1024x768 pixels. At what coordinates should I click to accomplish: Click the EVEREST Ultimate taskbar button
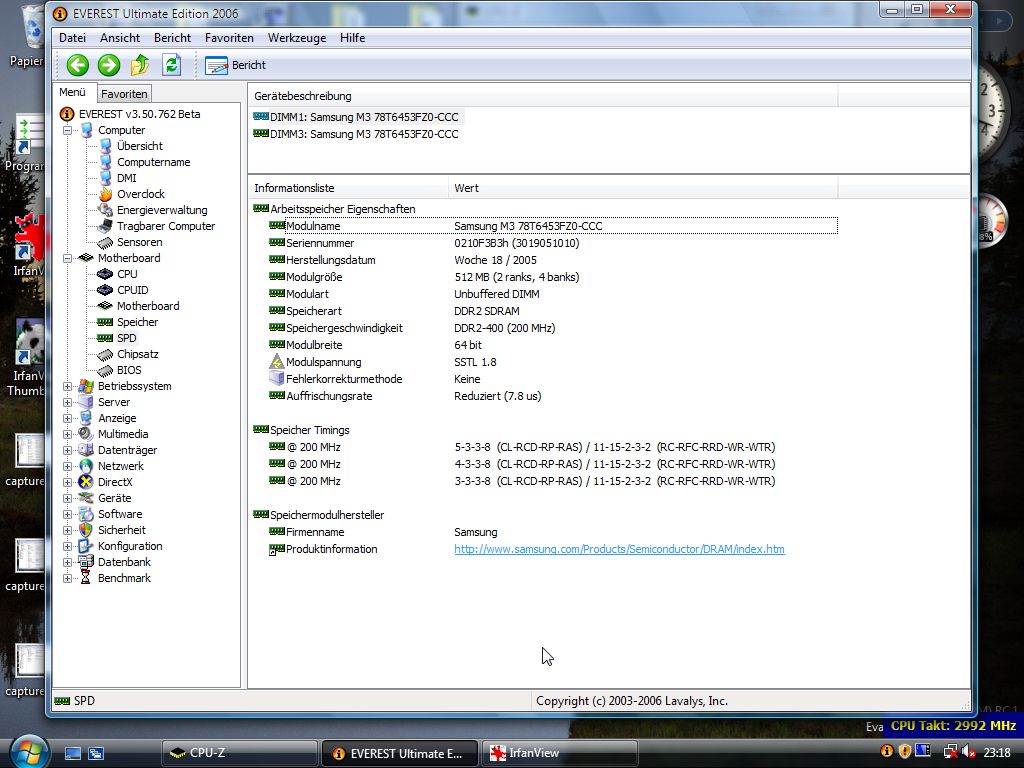pos(399,753)
